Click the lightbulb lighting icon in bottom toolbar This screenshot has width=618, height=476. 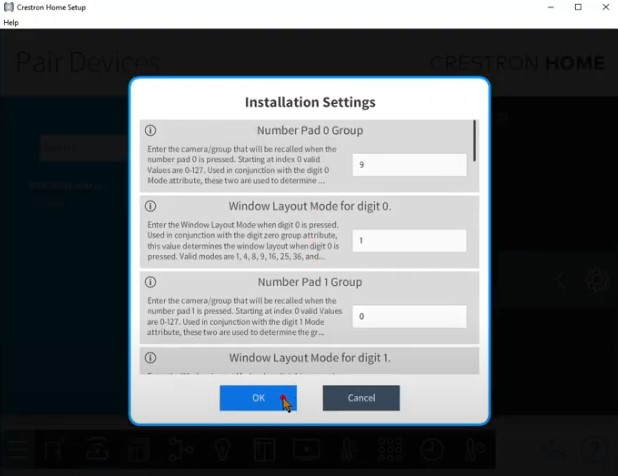point(223,449)
